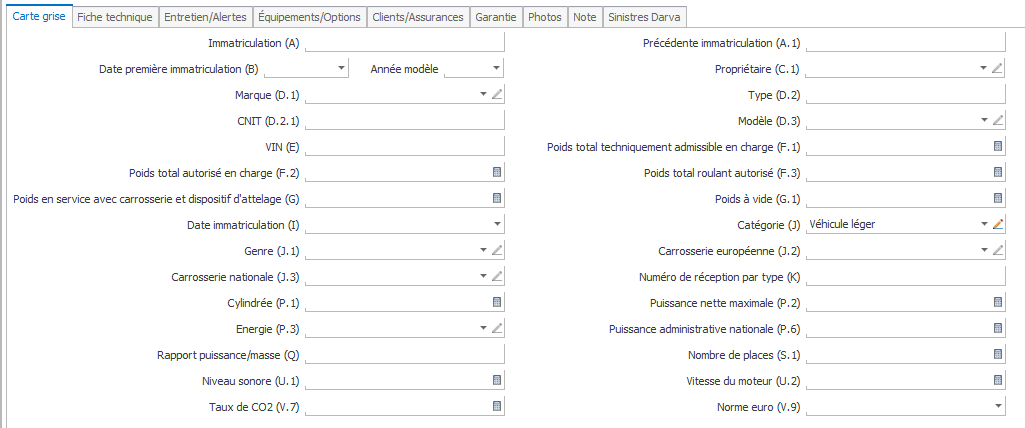
Task: Expand the Norme euro (V.9) dropdown
Action: (997, 406)
